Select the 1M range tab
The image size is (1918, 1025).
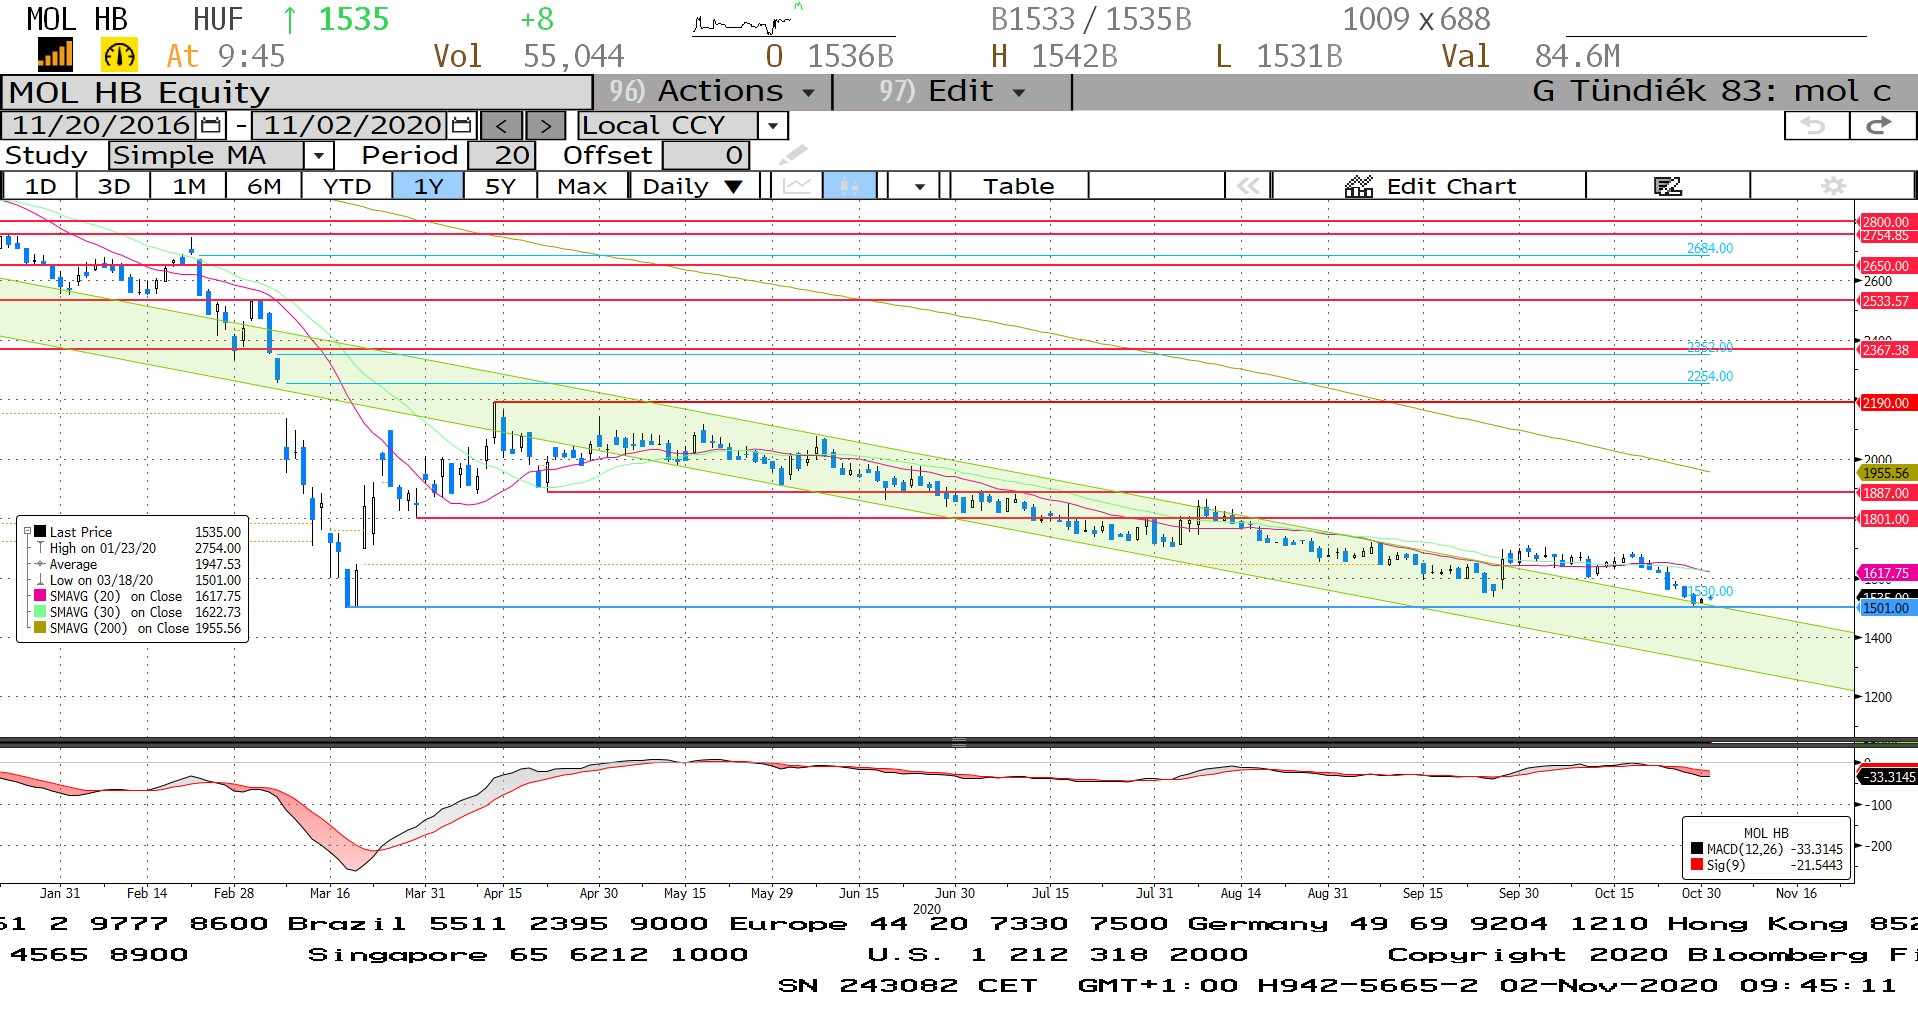click(189, 186)
